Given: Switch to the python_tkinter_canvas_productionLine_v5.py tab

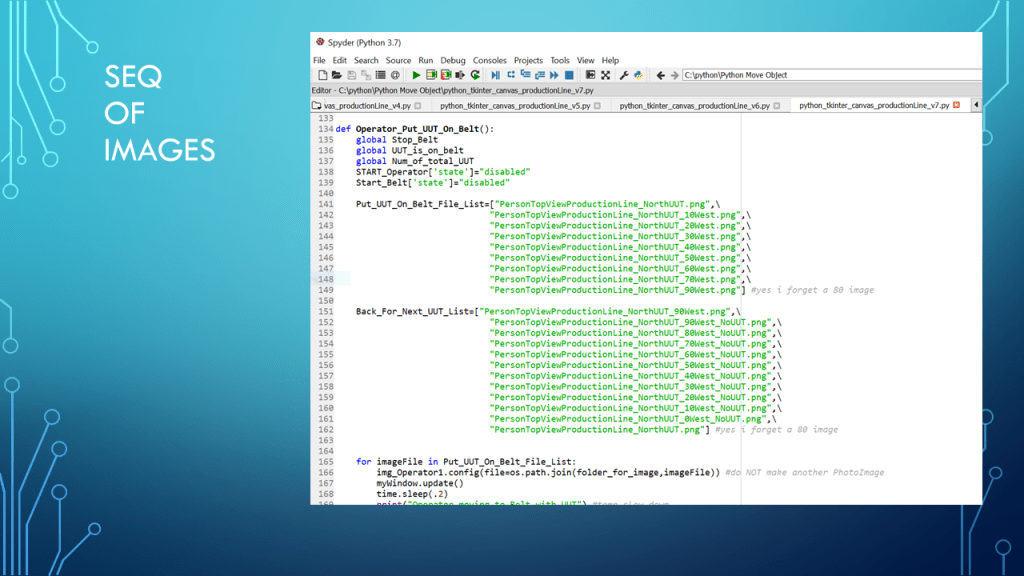Looking at the screenshot, I should 515,105.
